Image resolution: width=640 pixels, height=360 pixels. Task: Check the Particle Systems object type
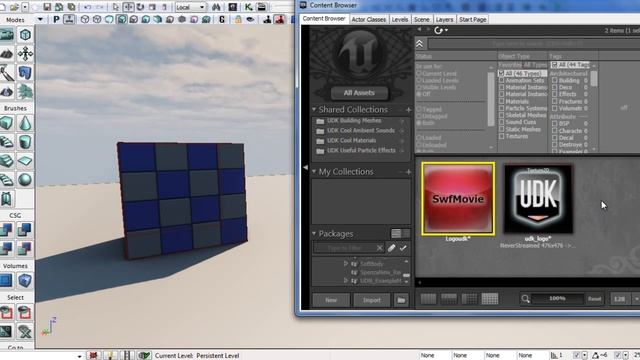point(501,108)
